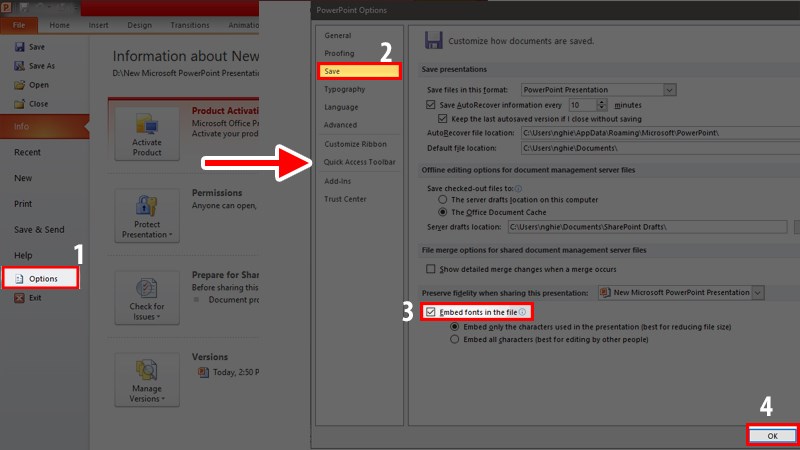
Task: Click the info icon next to Embed fonts
Action: pos(522,312)
